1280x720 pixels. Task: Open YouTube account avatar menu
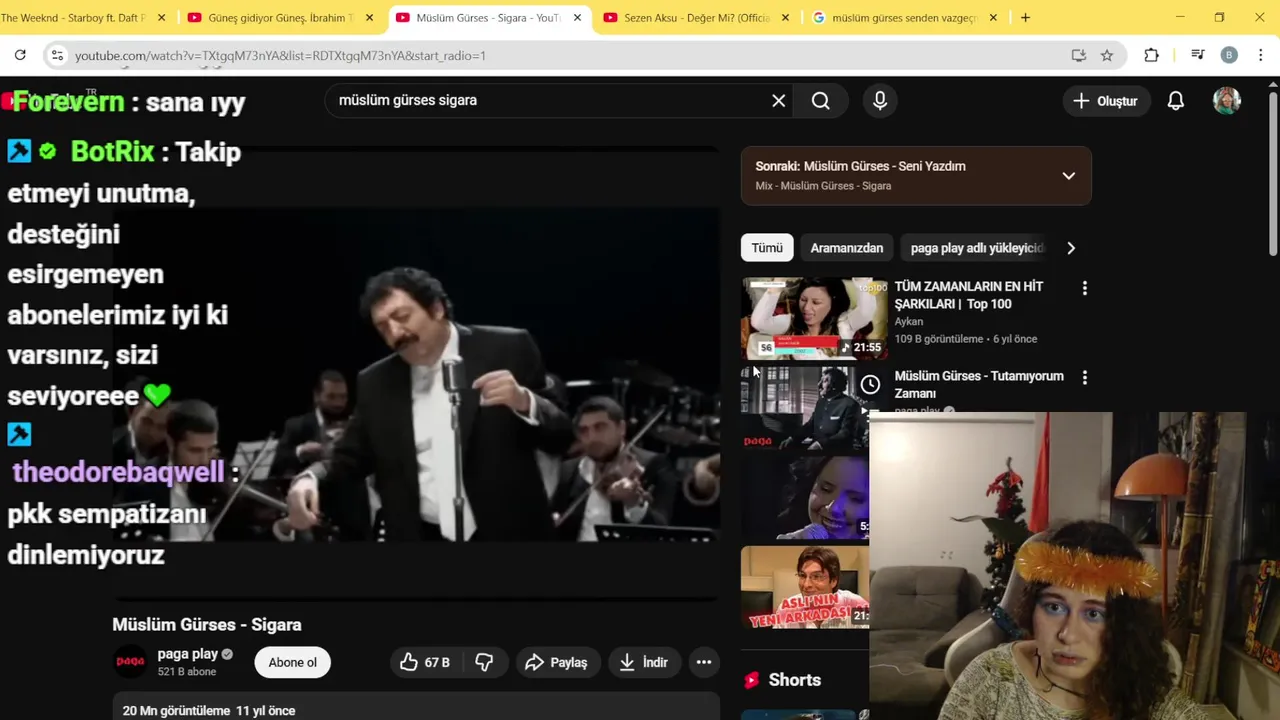click(x=1227, y=100)
